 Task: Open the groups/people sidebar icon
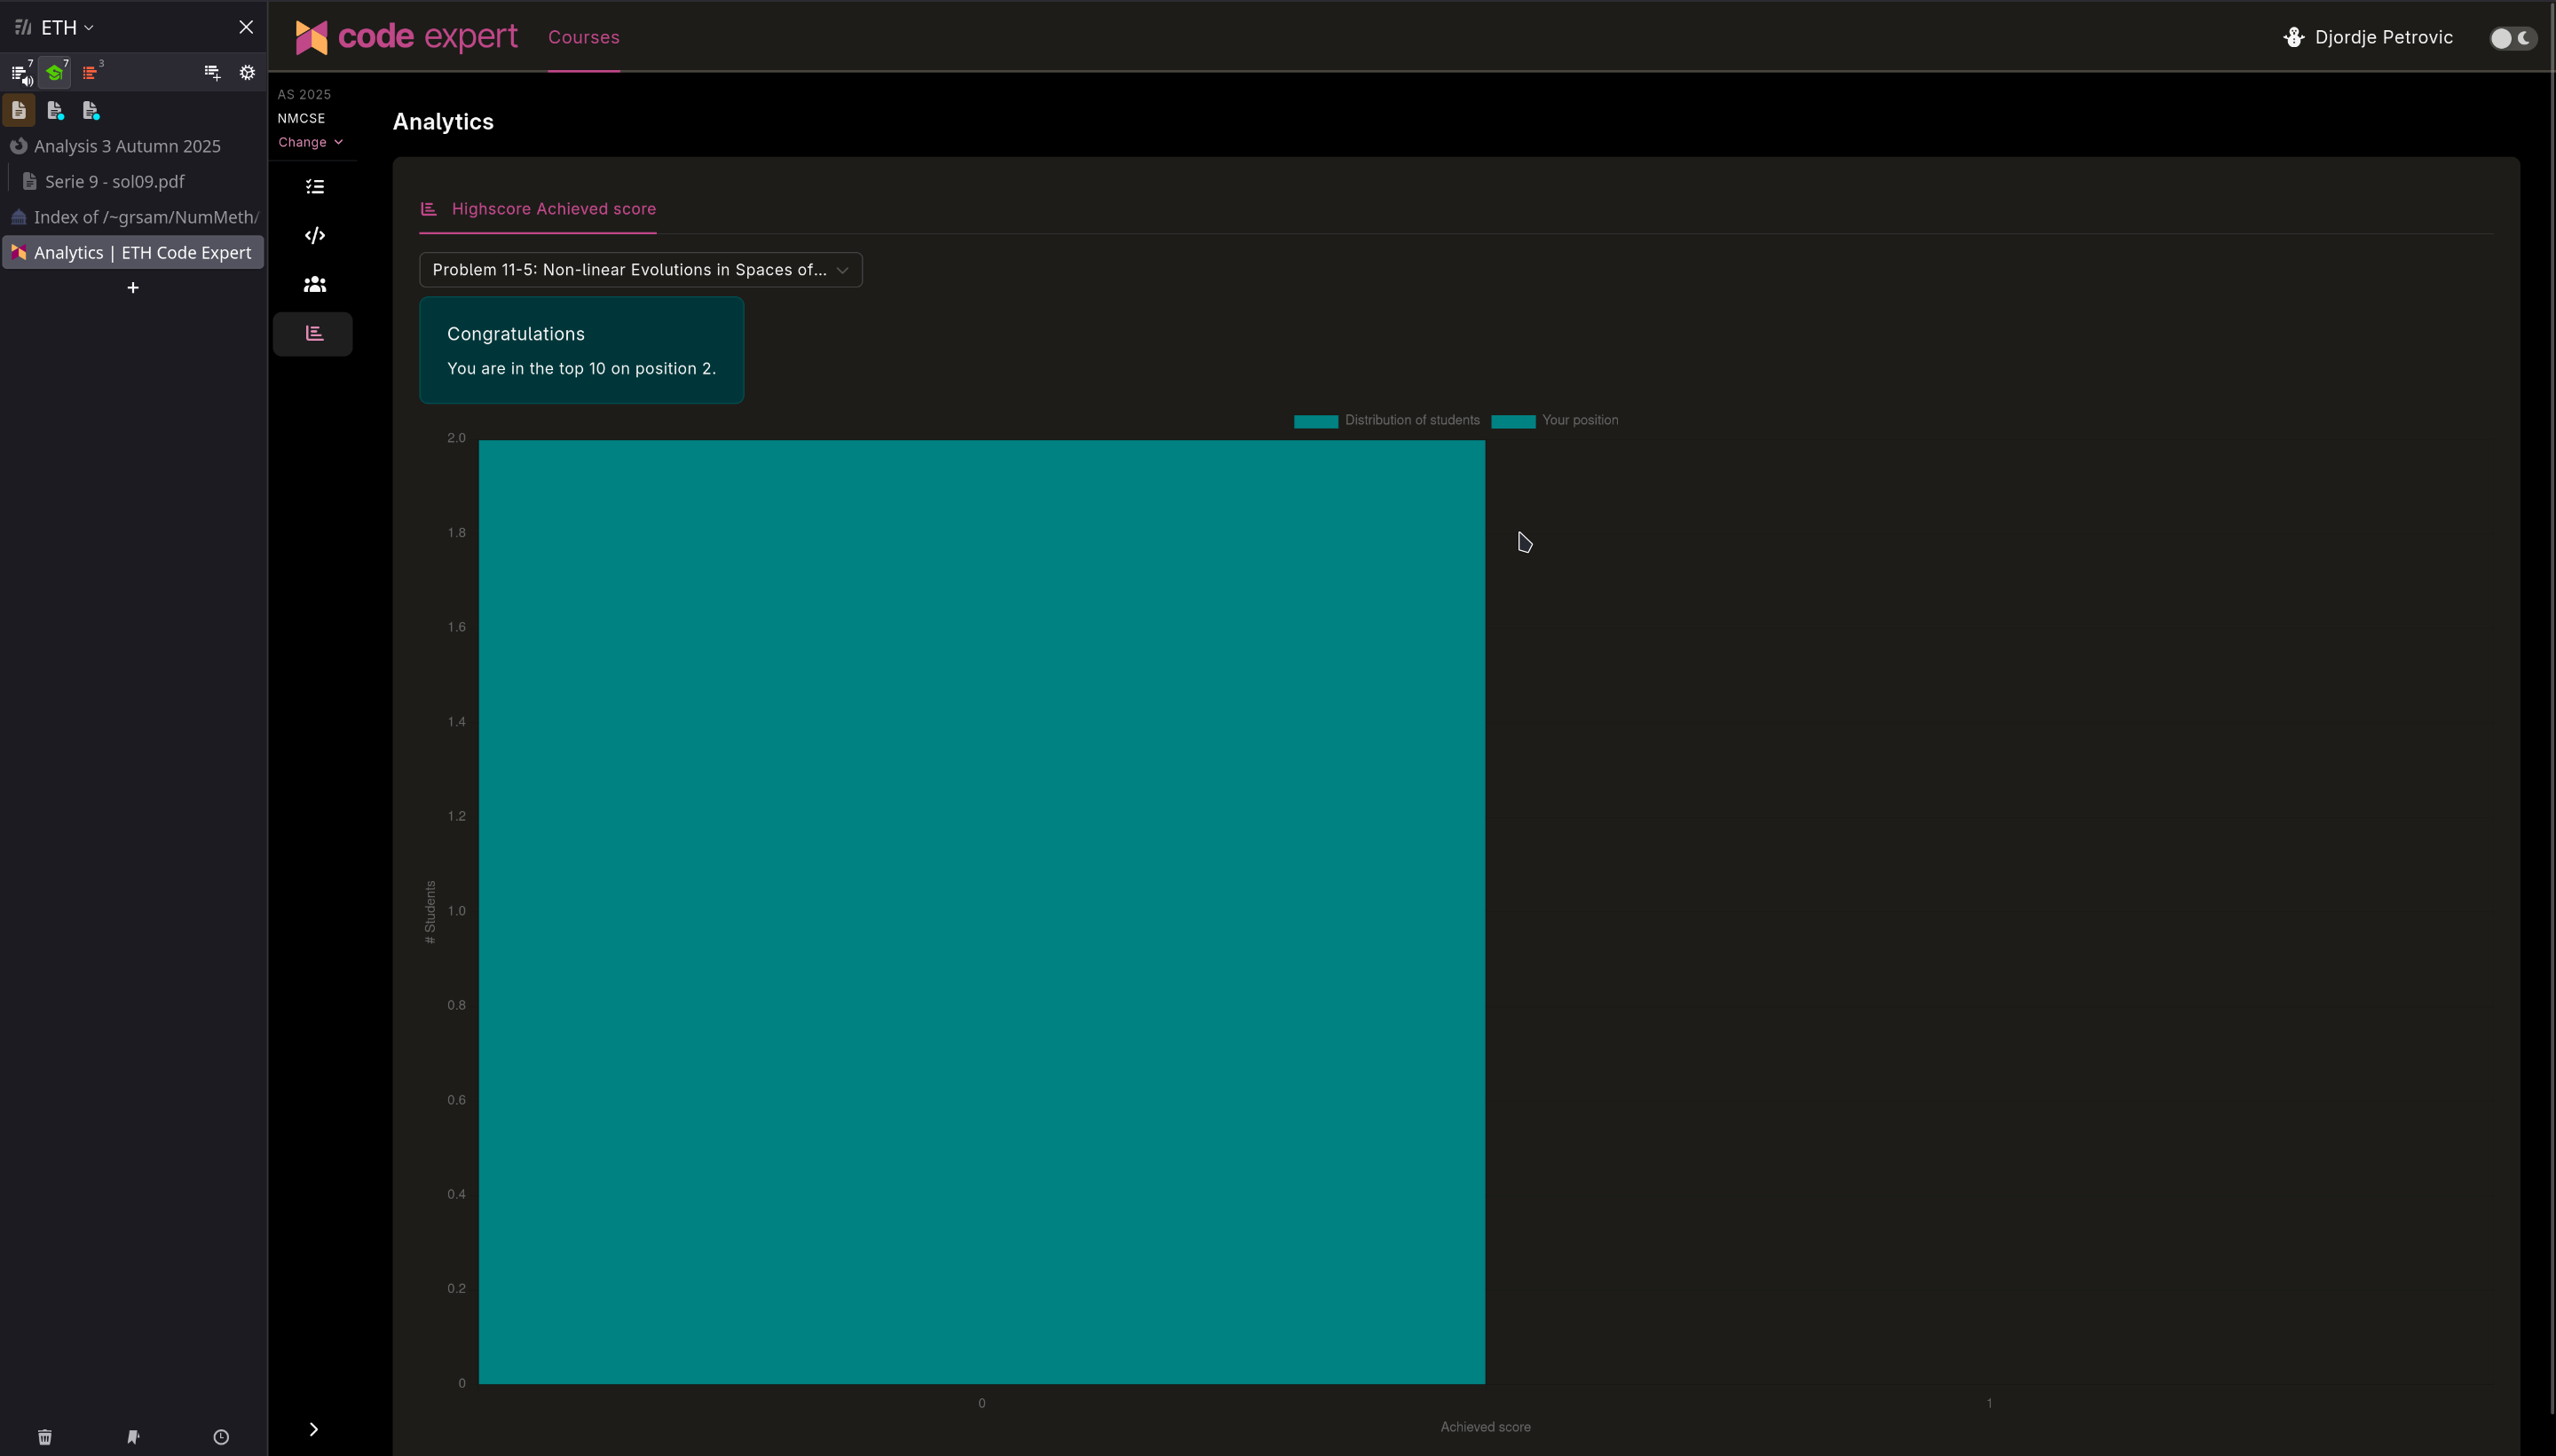point(314,285)
